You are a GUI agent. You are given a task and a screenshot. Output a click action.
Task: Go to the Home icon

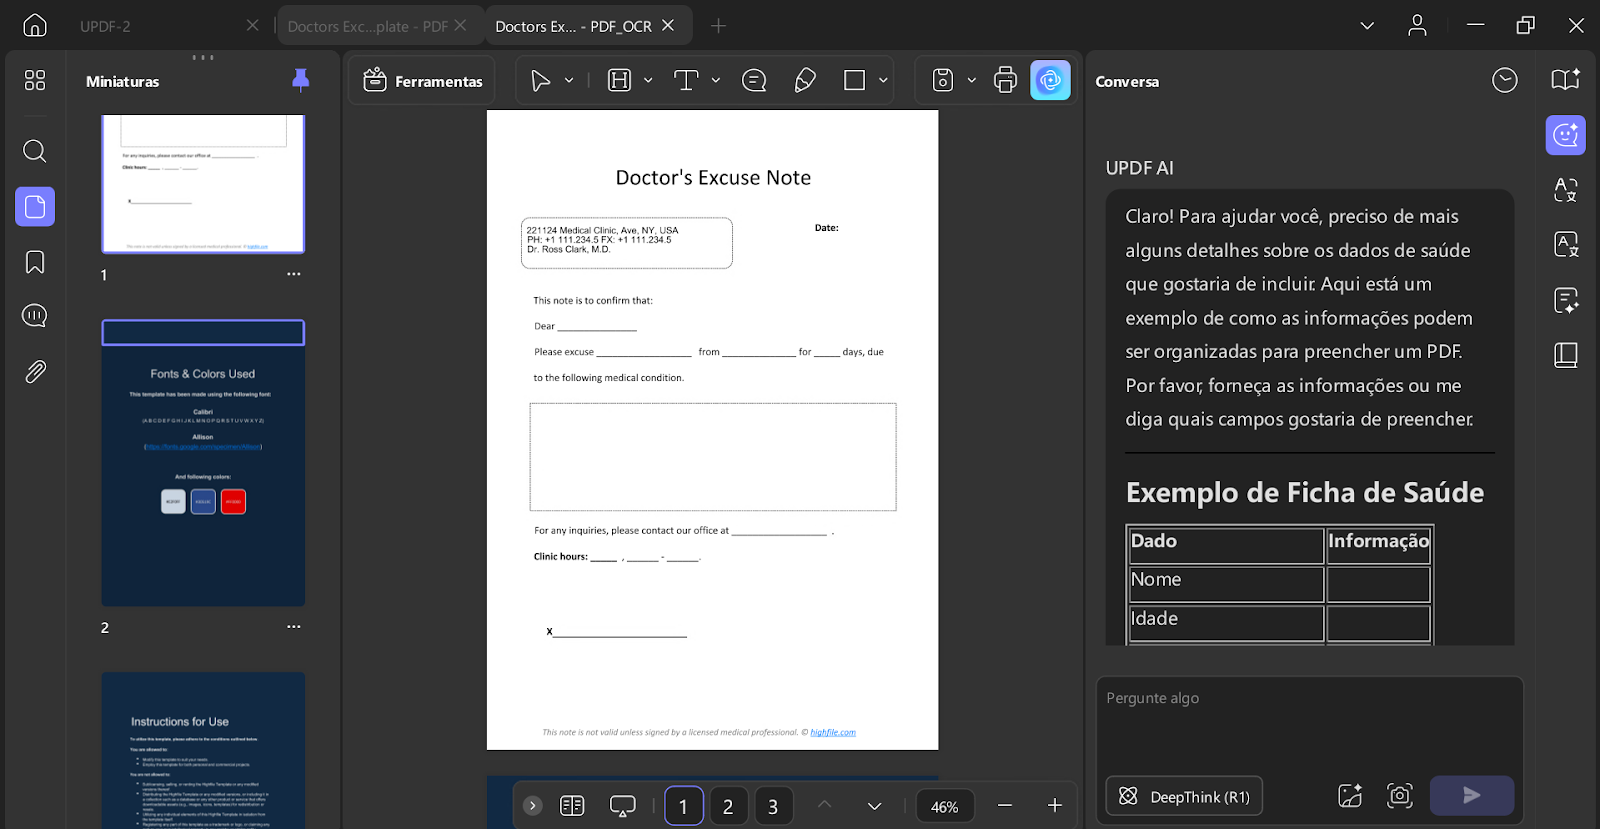(35, 25)
